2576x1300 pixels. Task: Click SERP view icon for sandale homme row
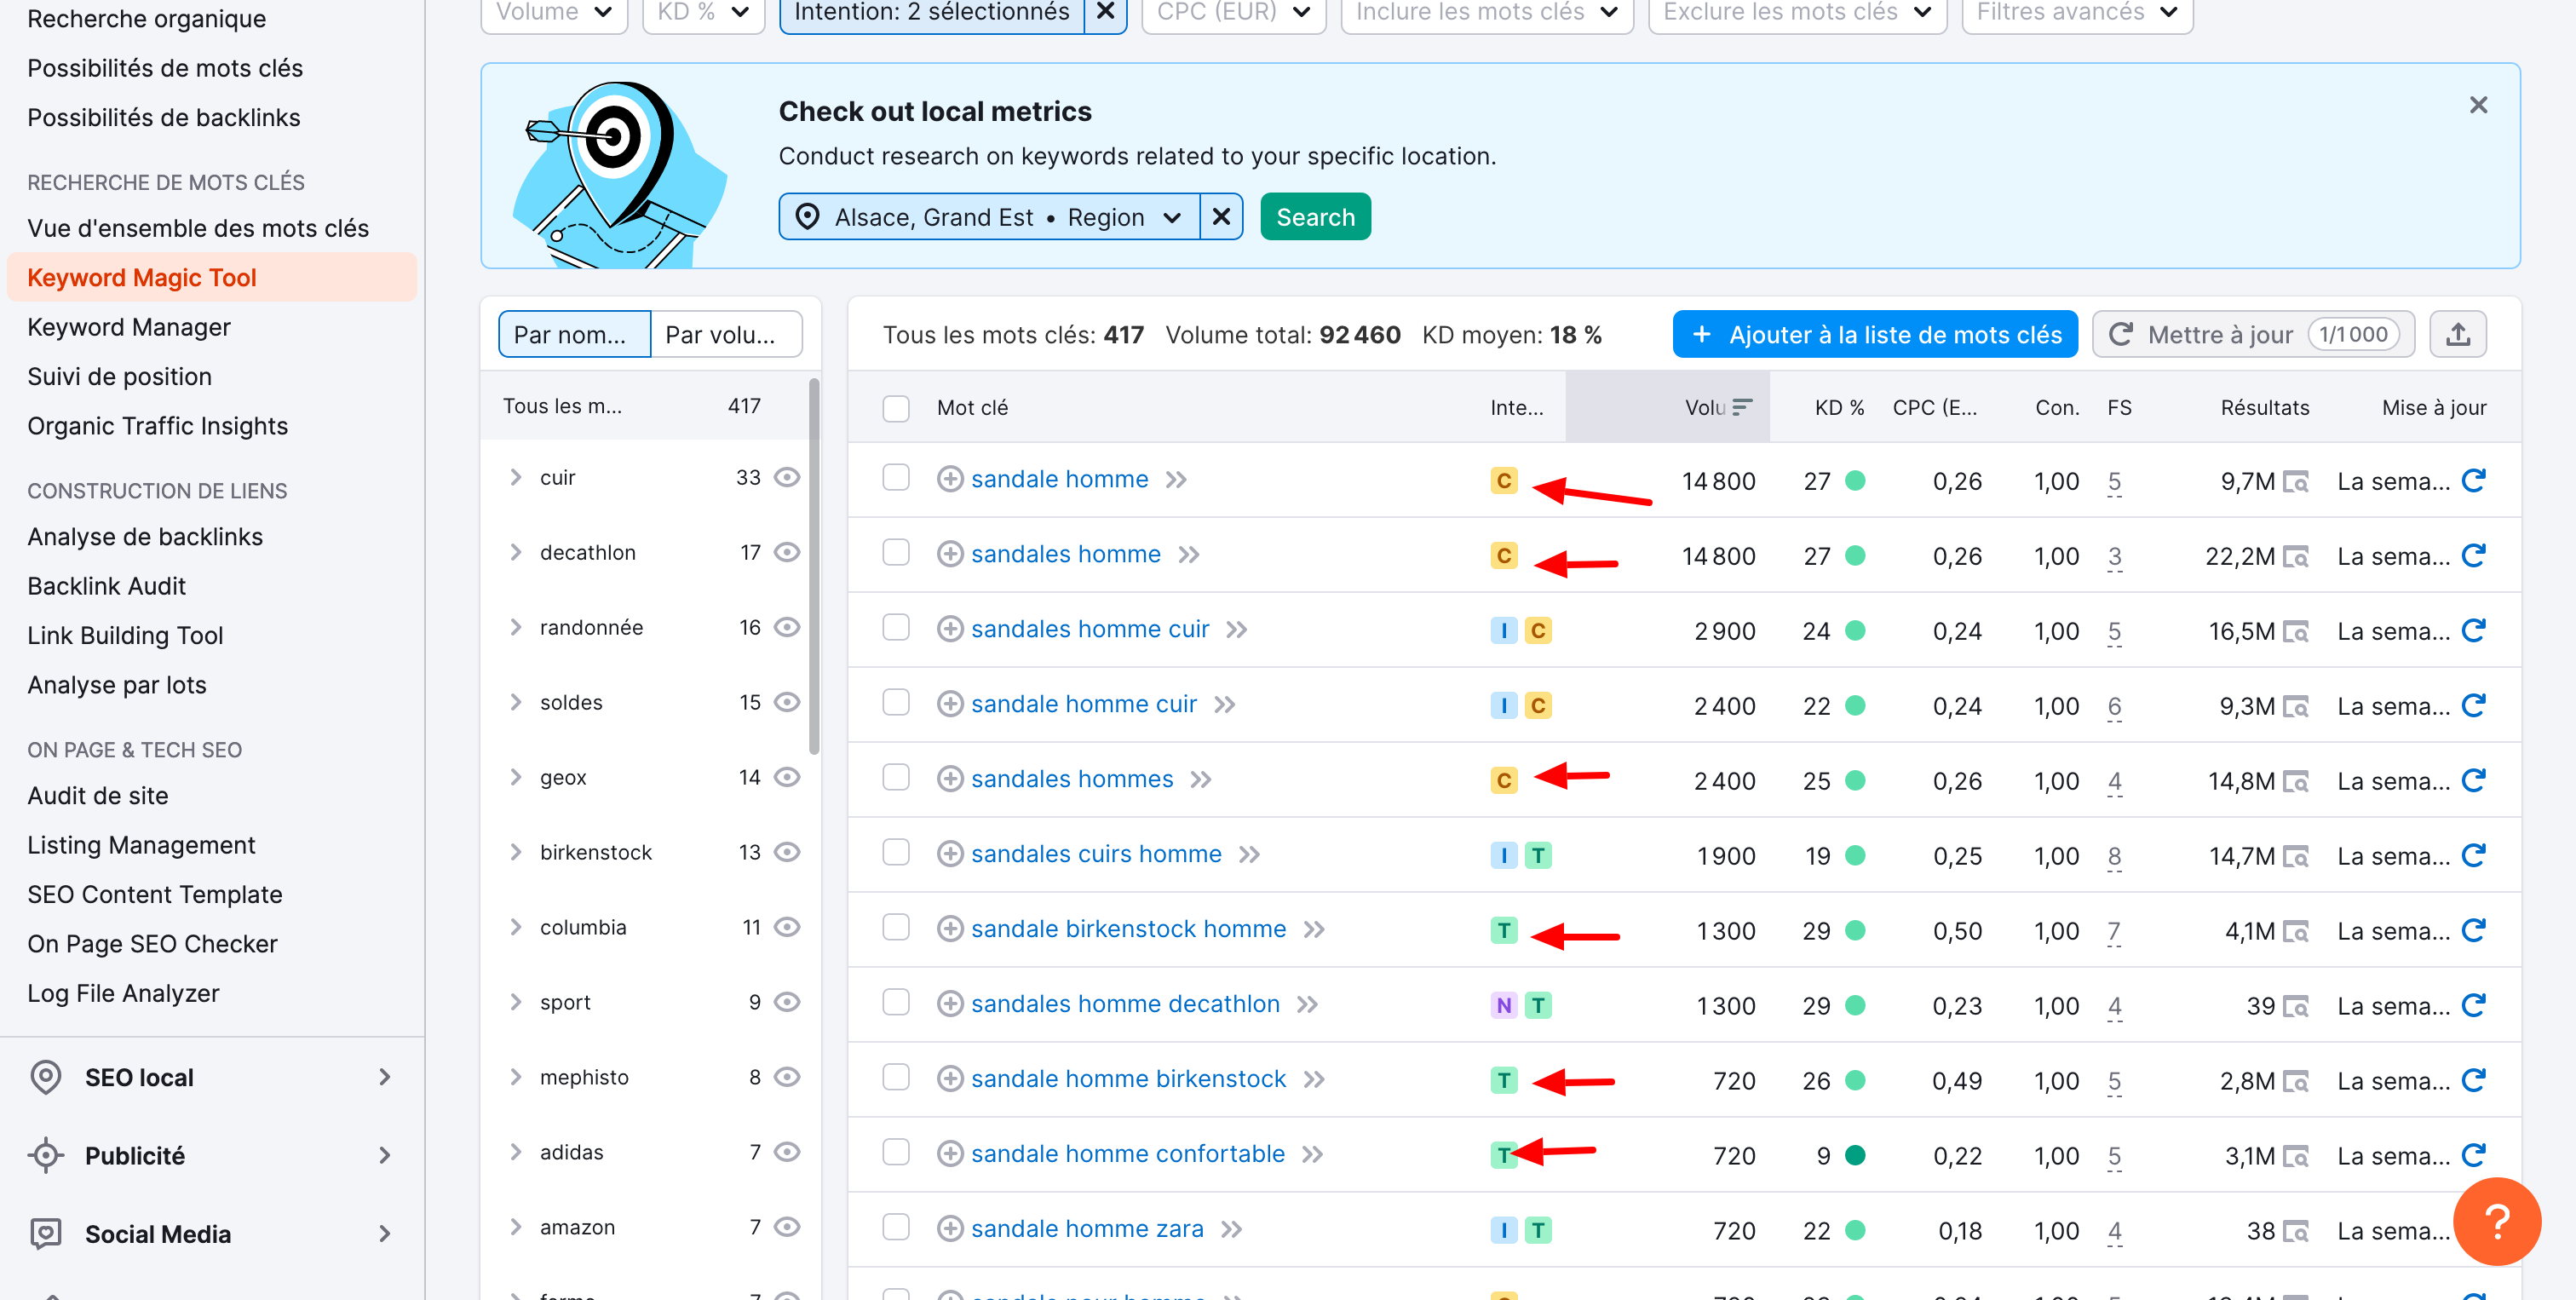[x=2296, y=481]
